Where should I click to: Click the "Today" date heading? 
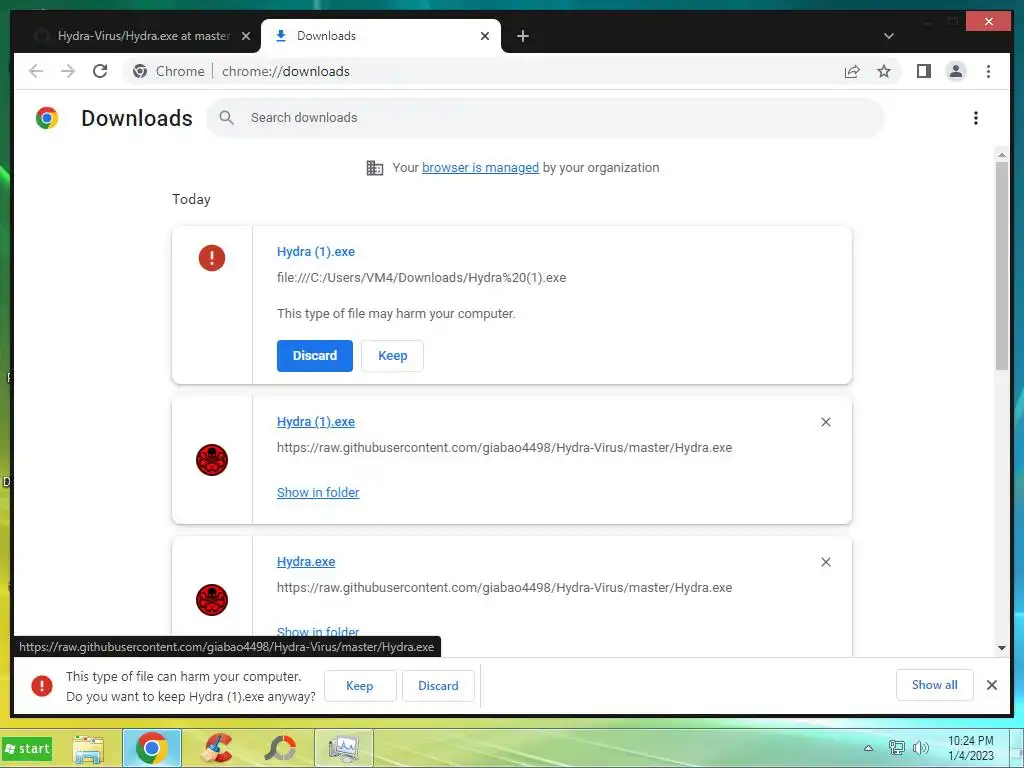coord(191,199)
